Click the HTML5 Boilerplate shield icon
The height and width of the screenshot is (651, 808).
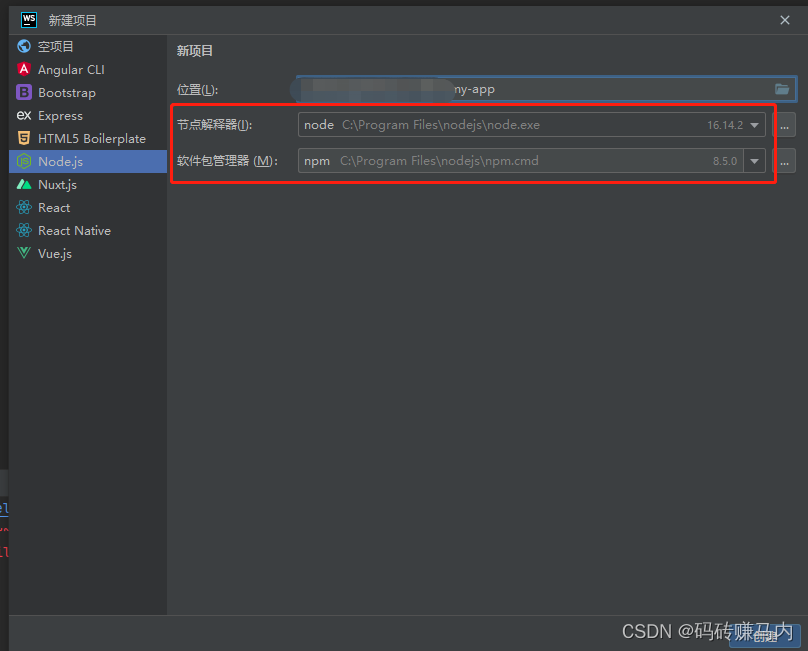[x=24, y=138]
